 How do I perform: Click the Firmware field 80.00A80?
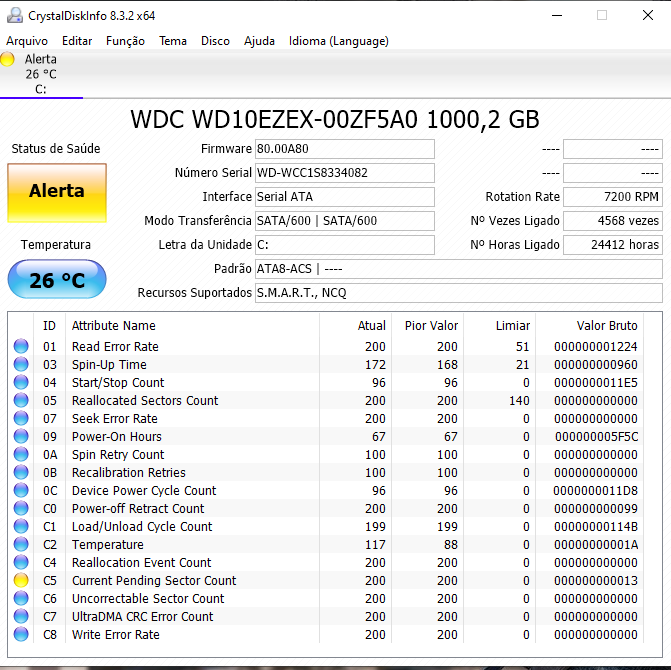(344, 149)
